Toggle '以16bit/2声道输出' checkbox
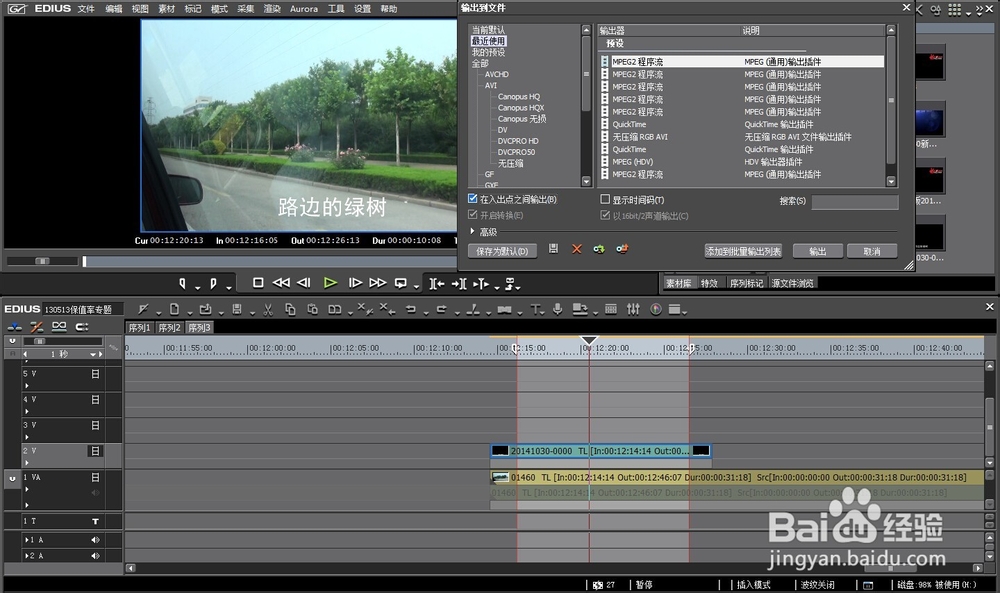Image resolution: width=1000 pixels, height=593 pixels. (605, 215)
